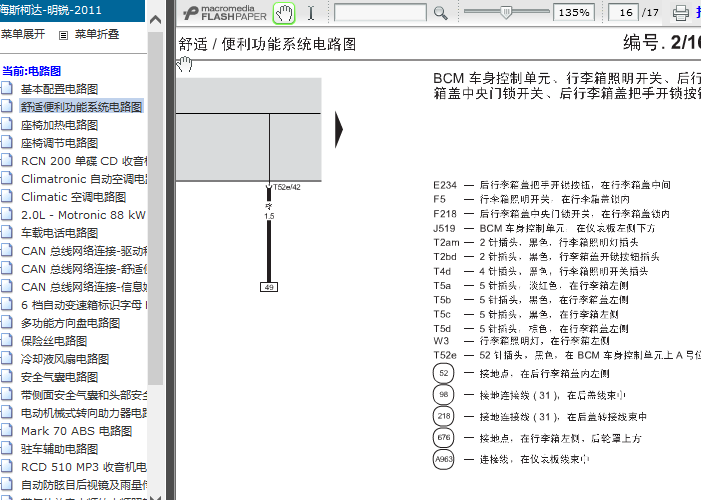The image size is (701, 500).
Task: Click the page number field showing 16
Action: pyautogui.click(x=623, y=13)
